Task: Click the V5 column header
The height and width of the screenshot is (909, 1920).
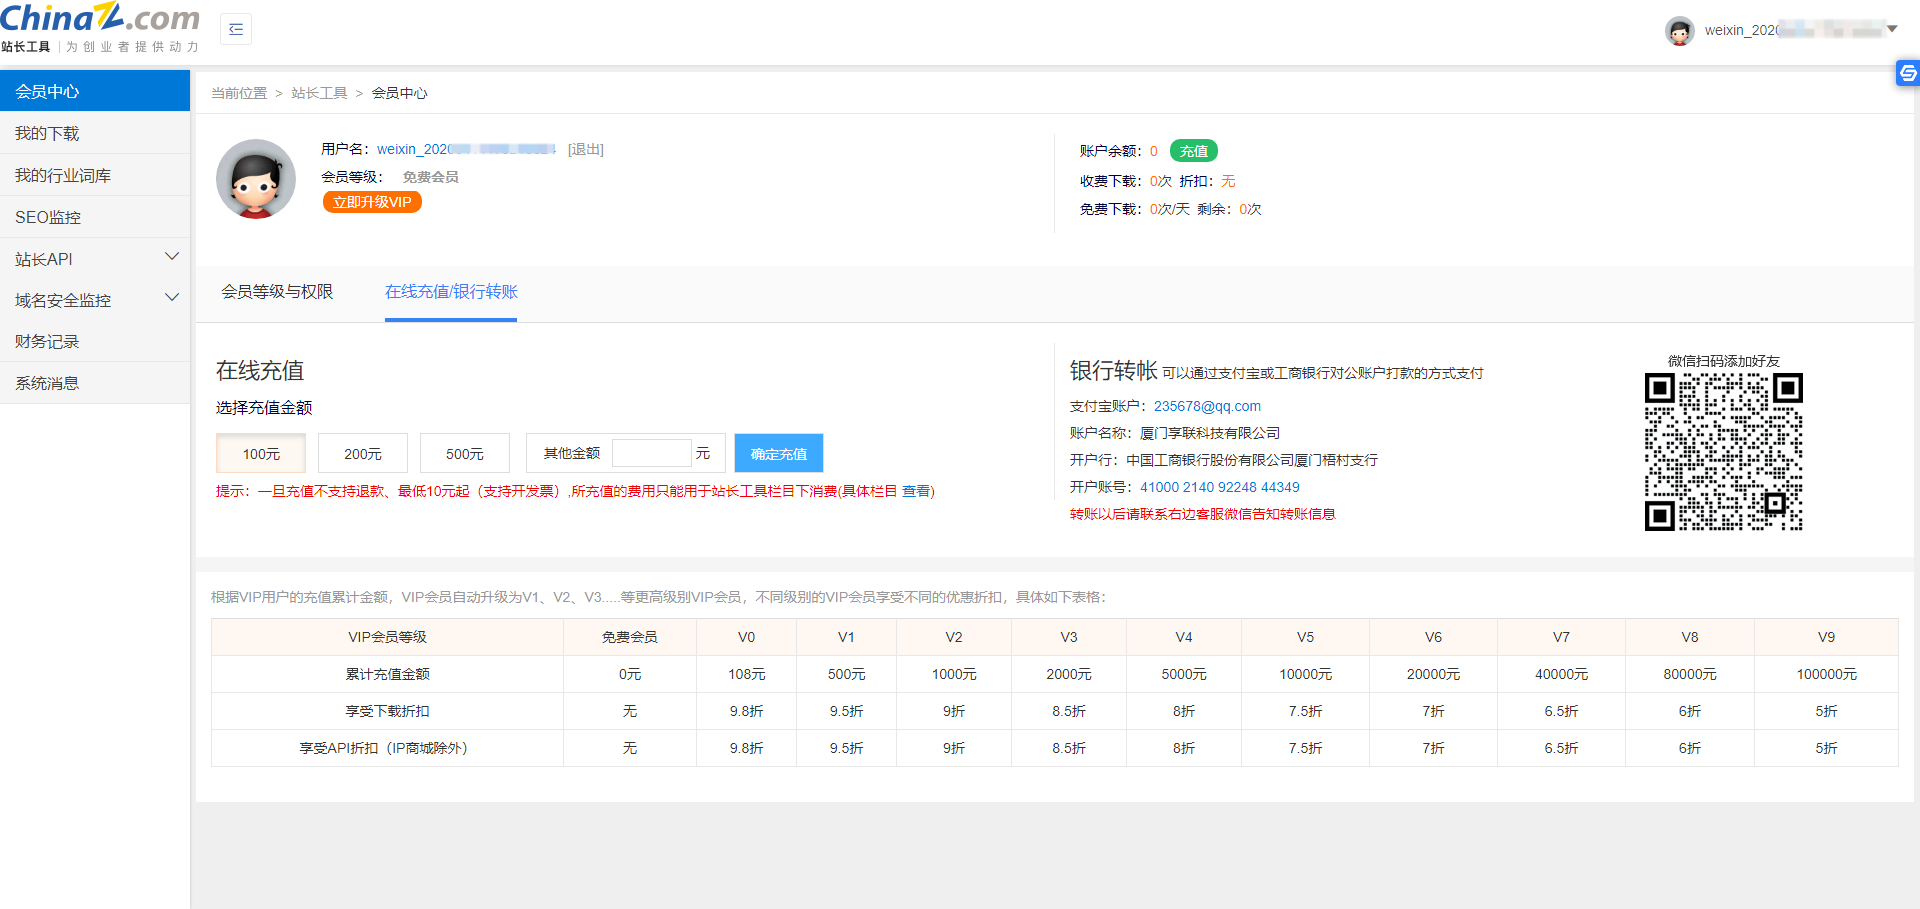Action: (1305, 637)
